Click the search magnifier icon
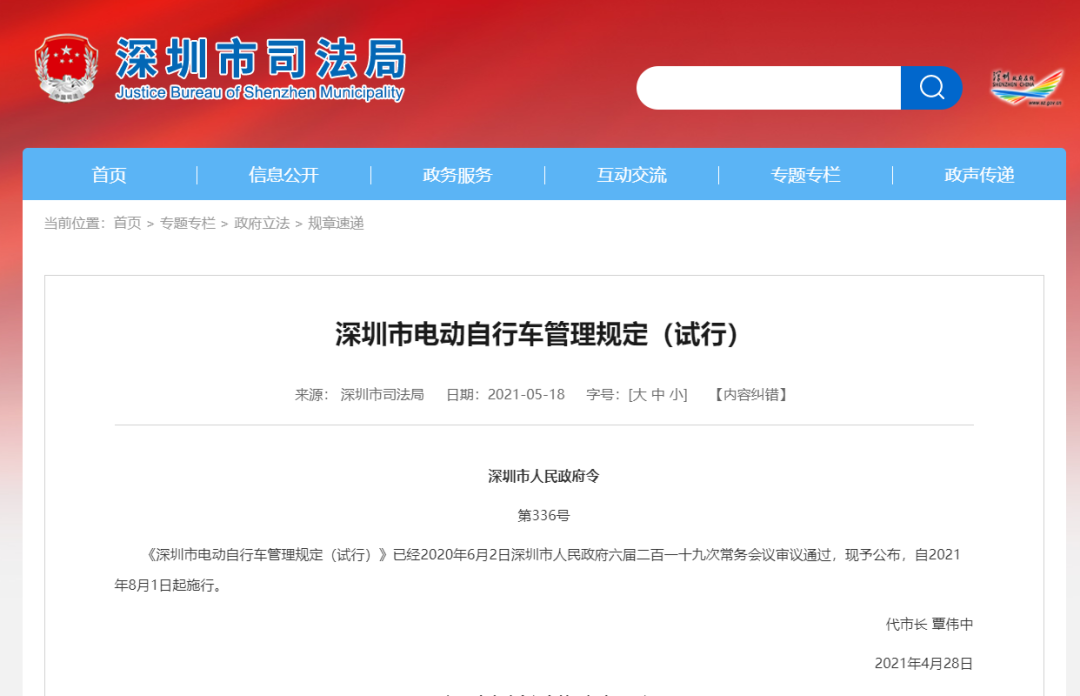This screenshot has height=696, width=1080. (x=931, y=88)
